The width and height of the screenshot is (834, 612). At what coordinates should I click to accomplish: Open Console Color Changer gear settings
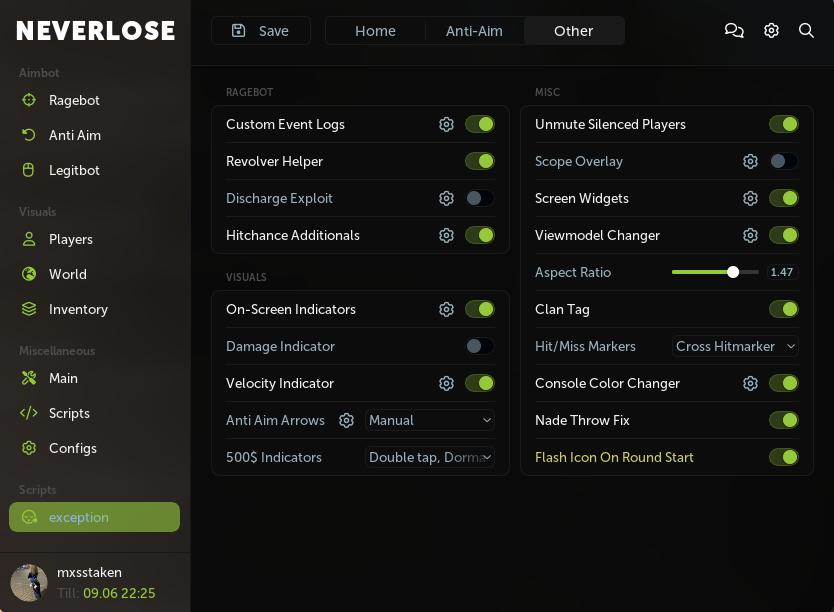750,384
